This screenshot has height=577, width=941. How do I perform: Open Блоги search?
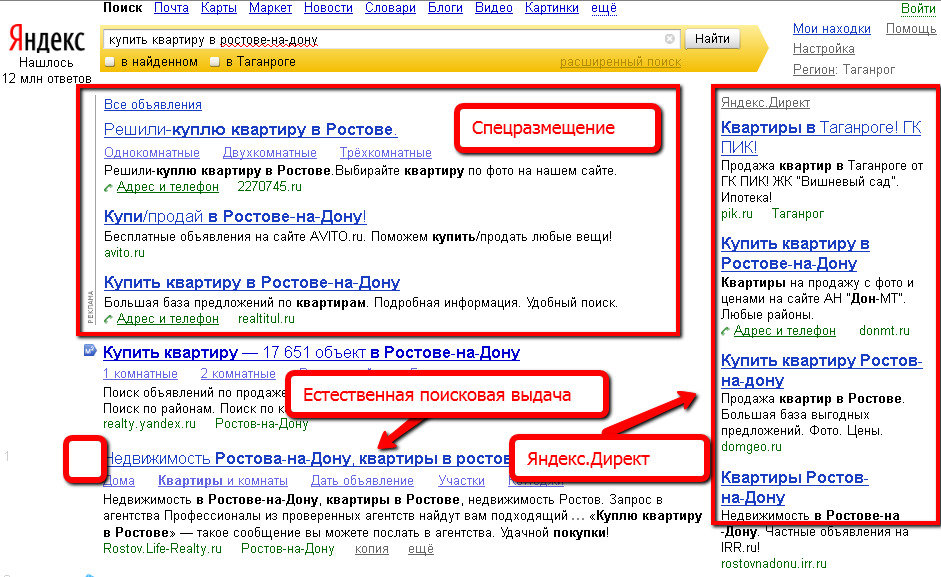tap(445, 8)
